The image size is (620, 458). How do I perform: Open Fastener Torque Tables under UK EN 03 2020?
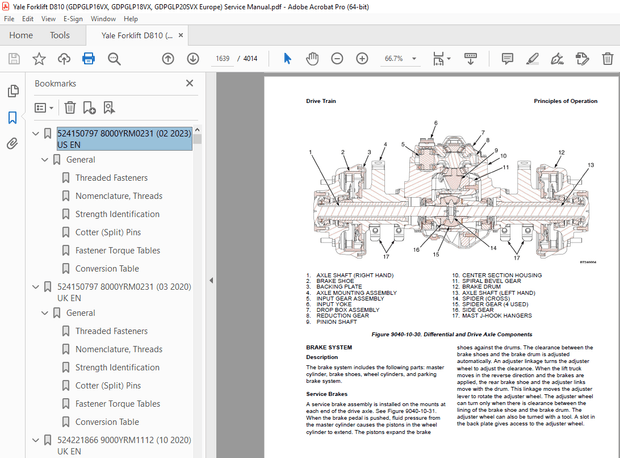coord(118,403)
